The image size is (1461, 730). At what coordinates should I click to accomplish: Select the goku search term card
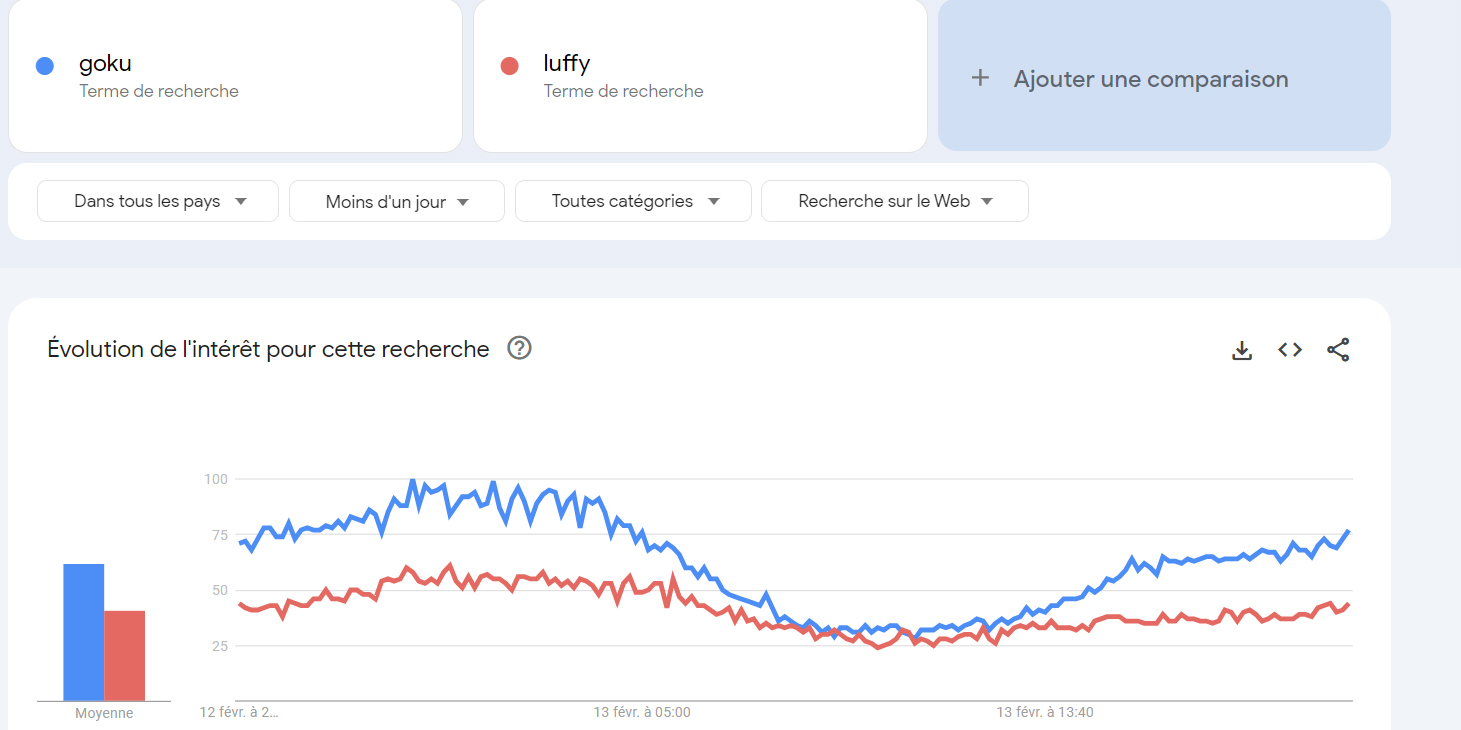coord(235,76)
